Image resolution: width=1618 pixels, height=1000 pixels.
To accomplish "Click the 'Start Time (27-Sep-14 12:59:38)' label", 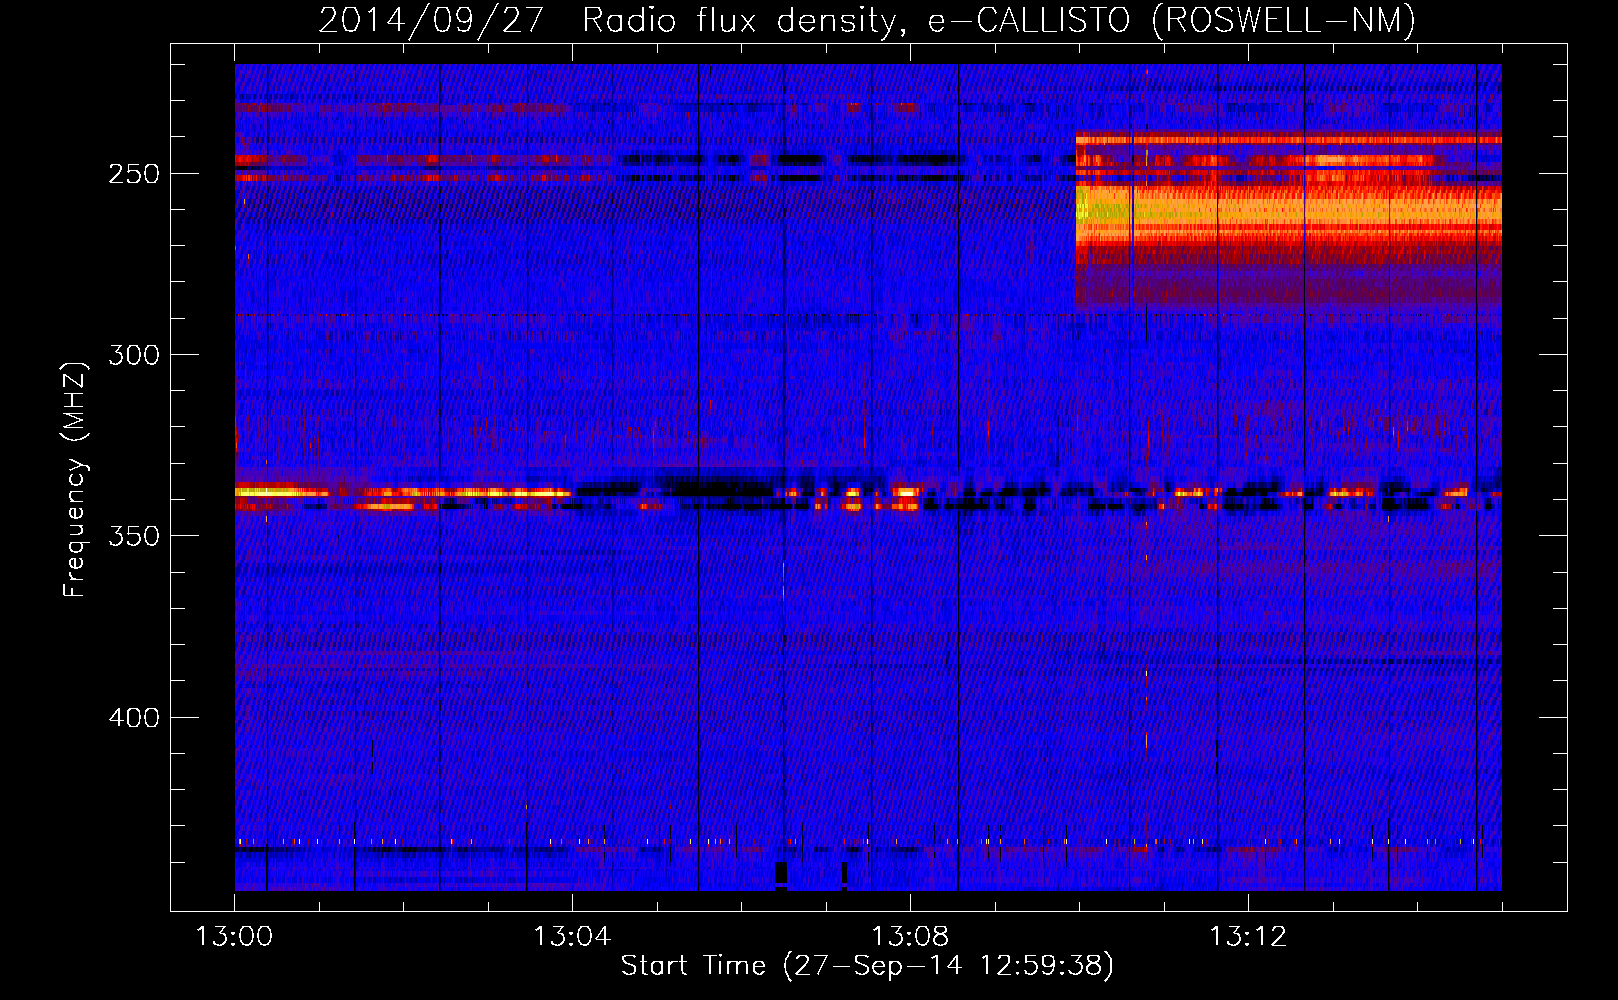I will point(867,966).
